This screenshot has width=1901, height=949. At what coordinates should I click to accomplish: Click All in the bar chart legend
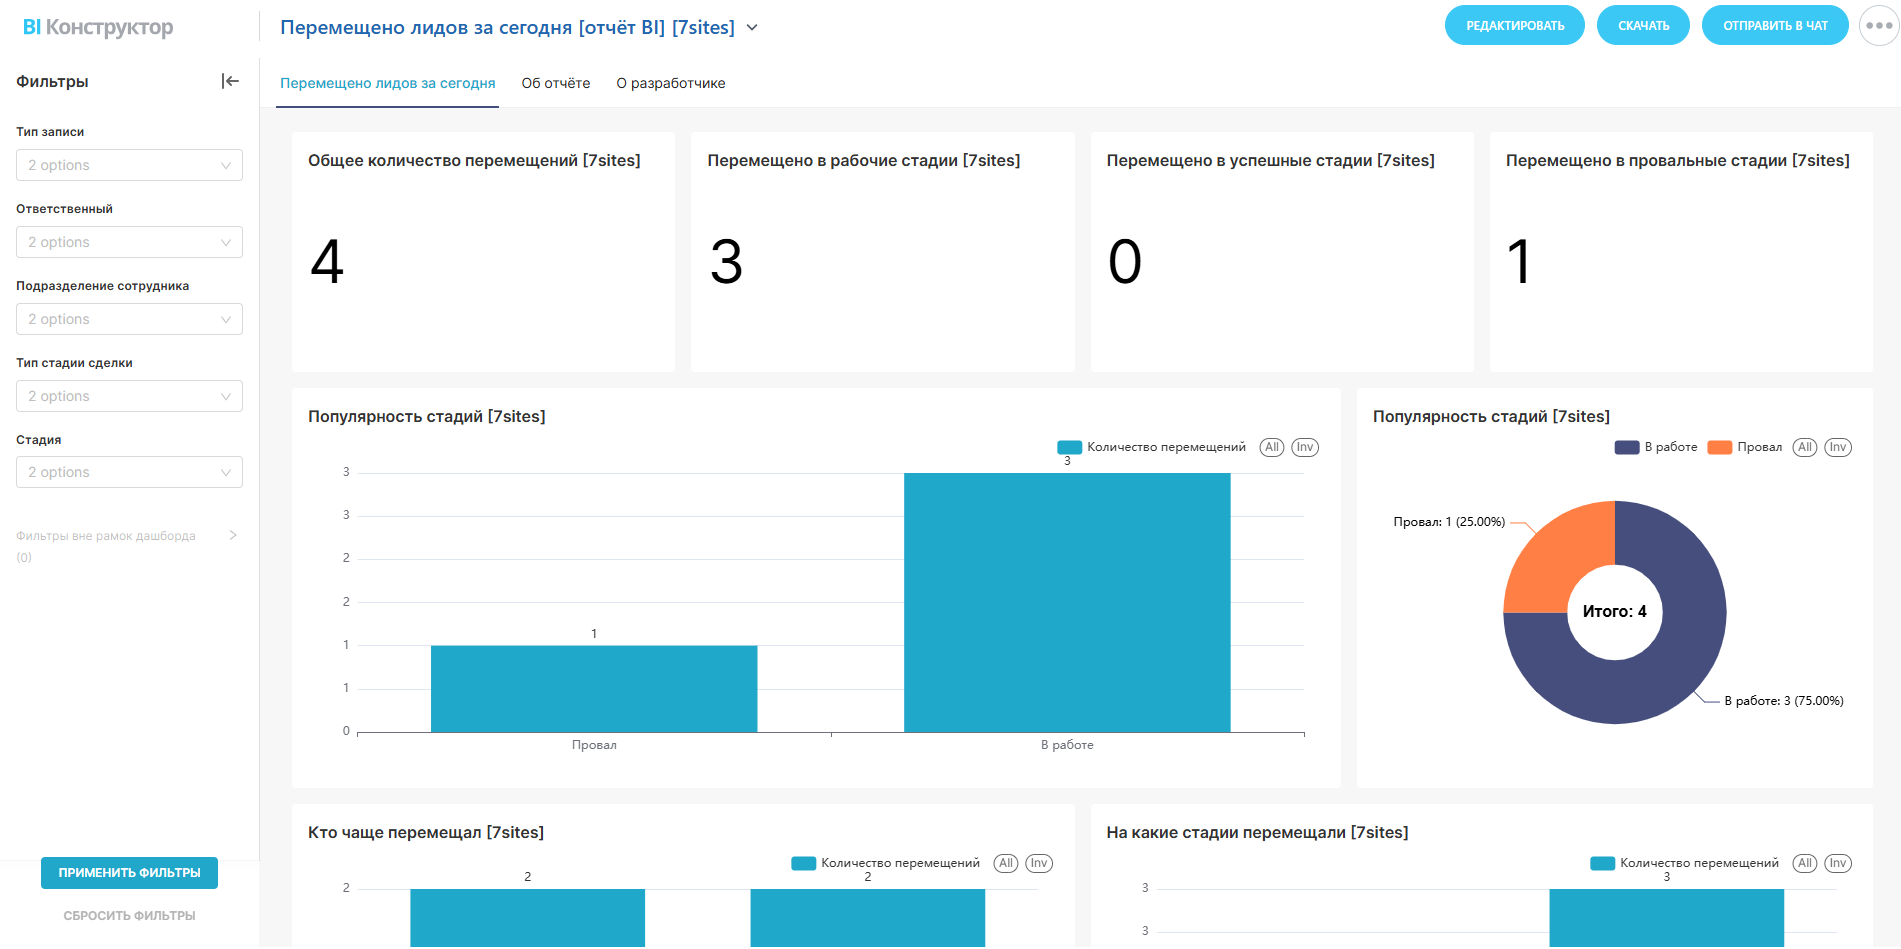(x=1271, y=447)
